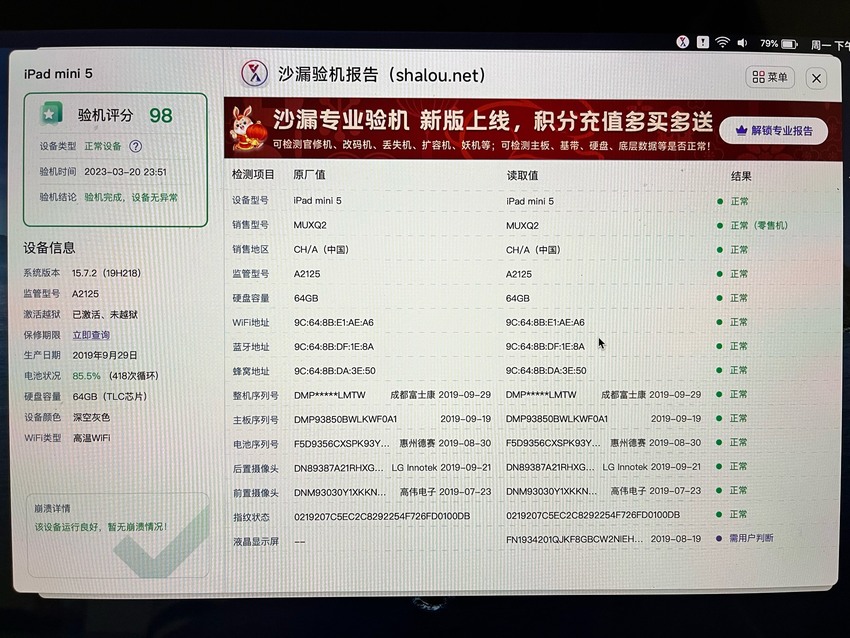Click the hourglass logo beside 沙漏验机报告 title
Viewport: 850px width, 638px height.
(255, 73)
